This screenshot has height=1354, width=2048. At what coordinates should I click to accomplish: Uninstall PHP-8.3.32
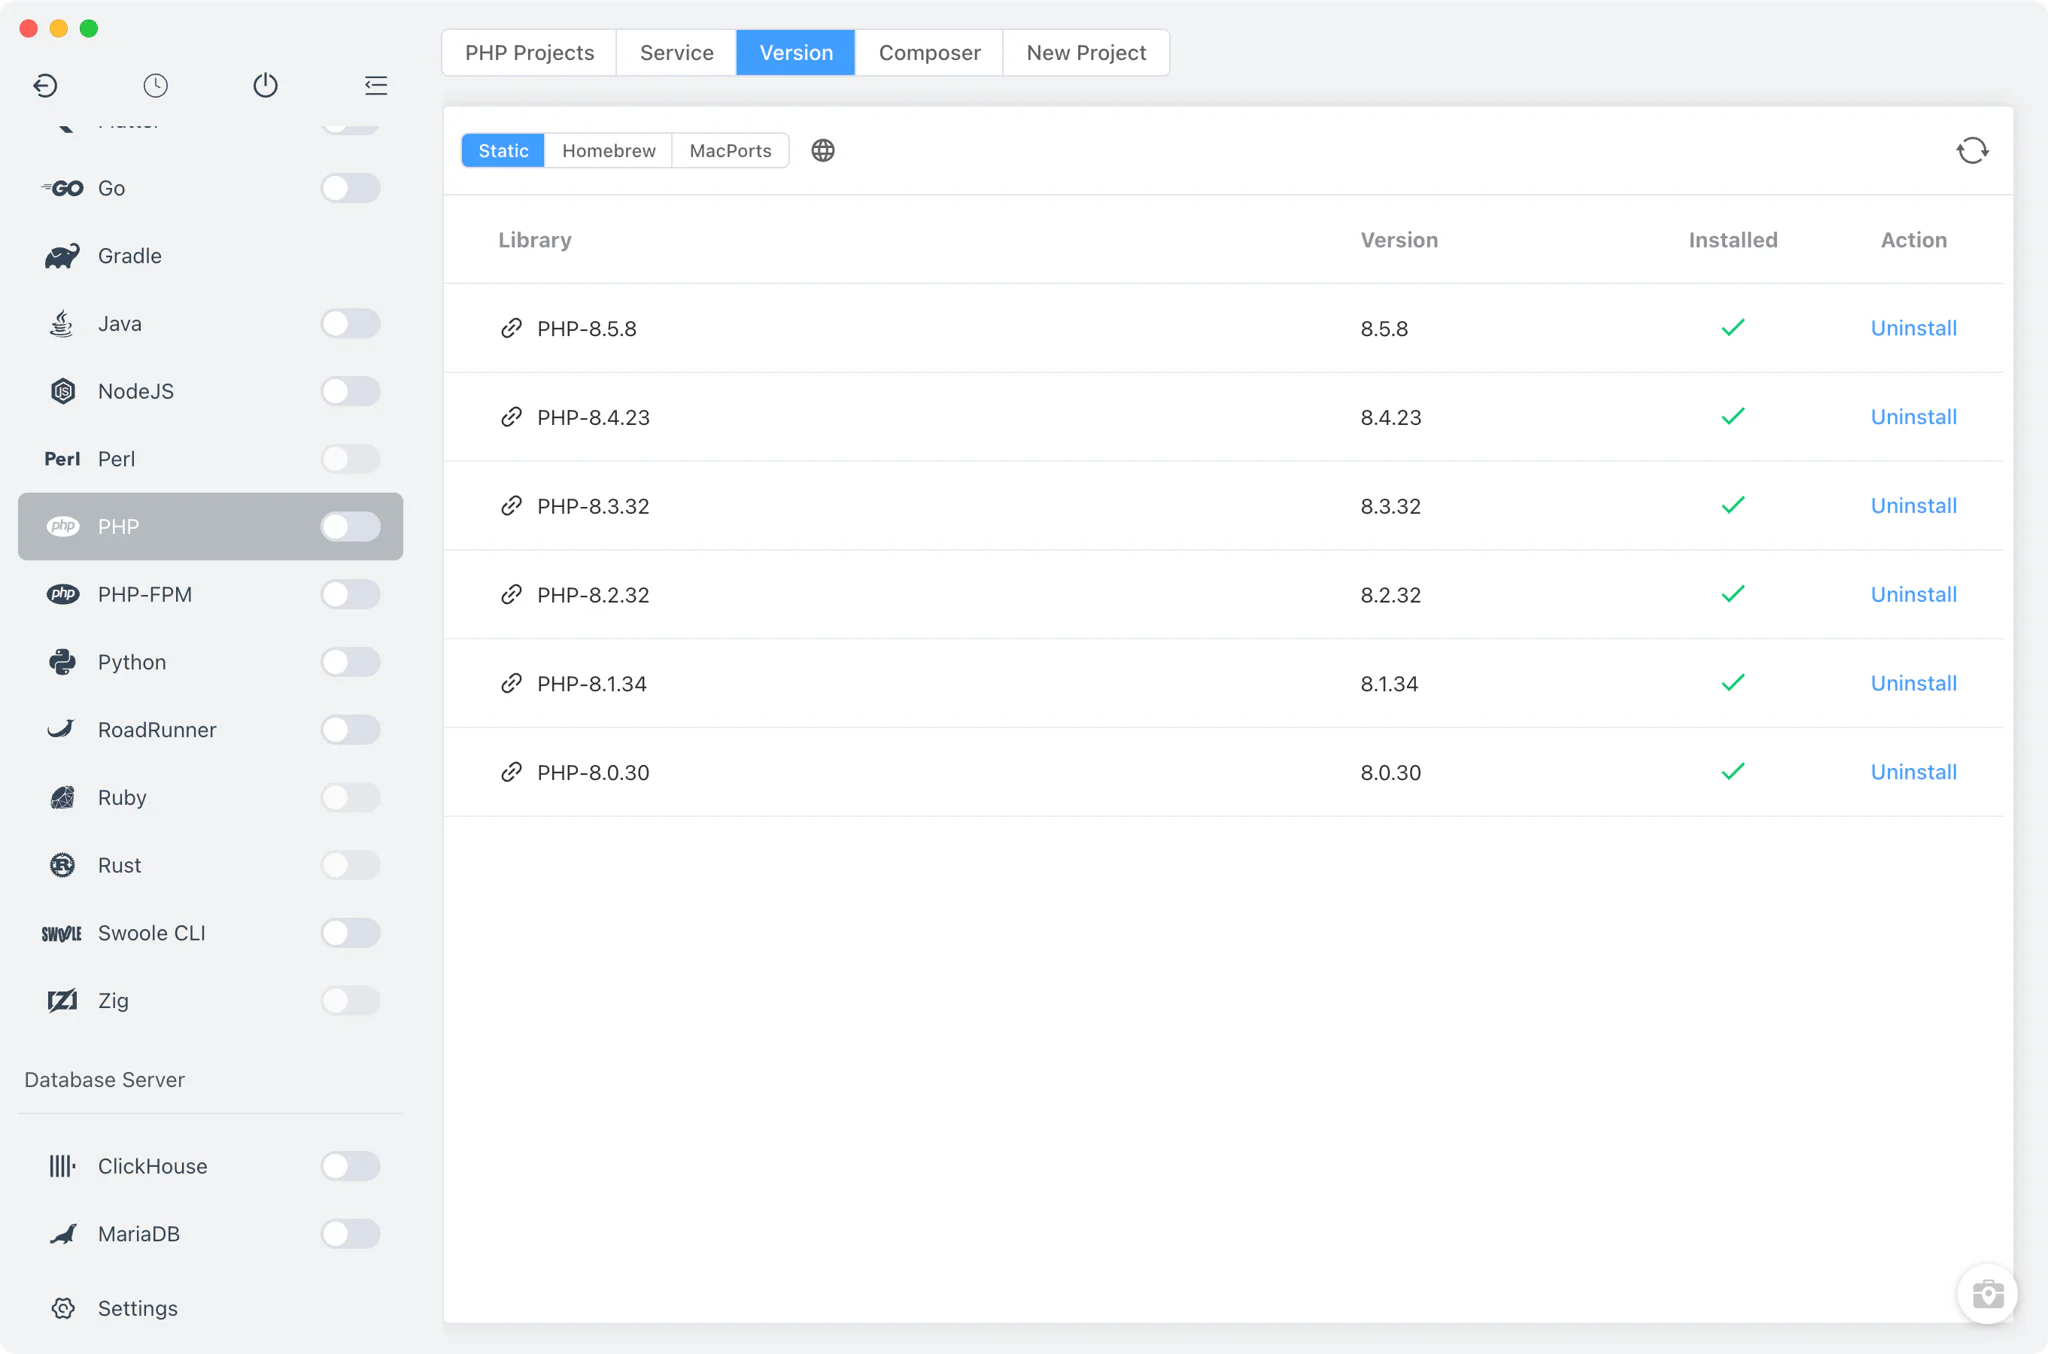[1913, 506]
